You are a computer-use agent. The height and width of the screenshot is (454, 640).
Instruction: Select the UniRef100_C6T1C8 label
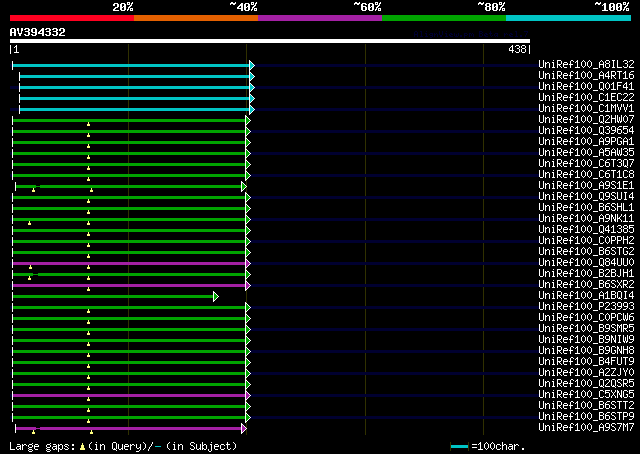[586, 174]
